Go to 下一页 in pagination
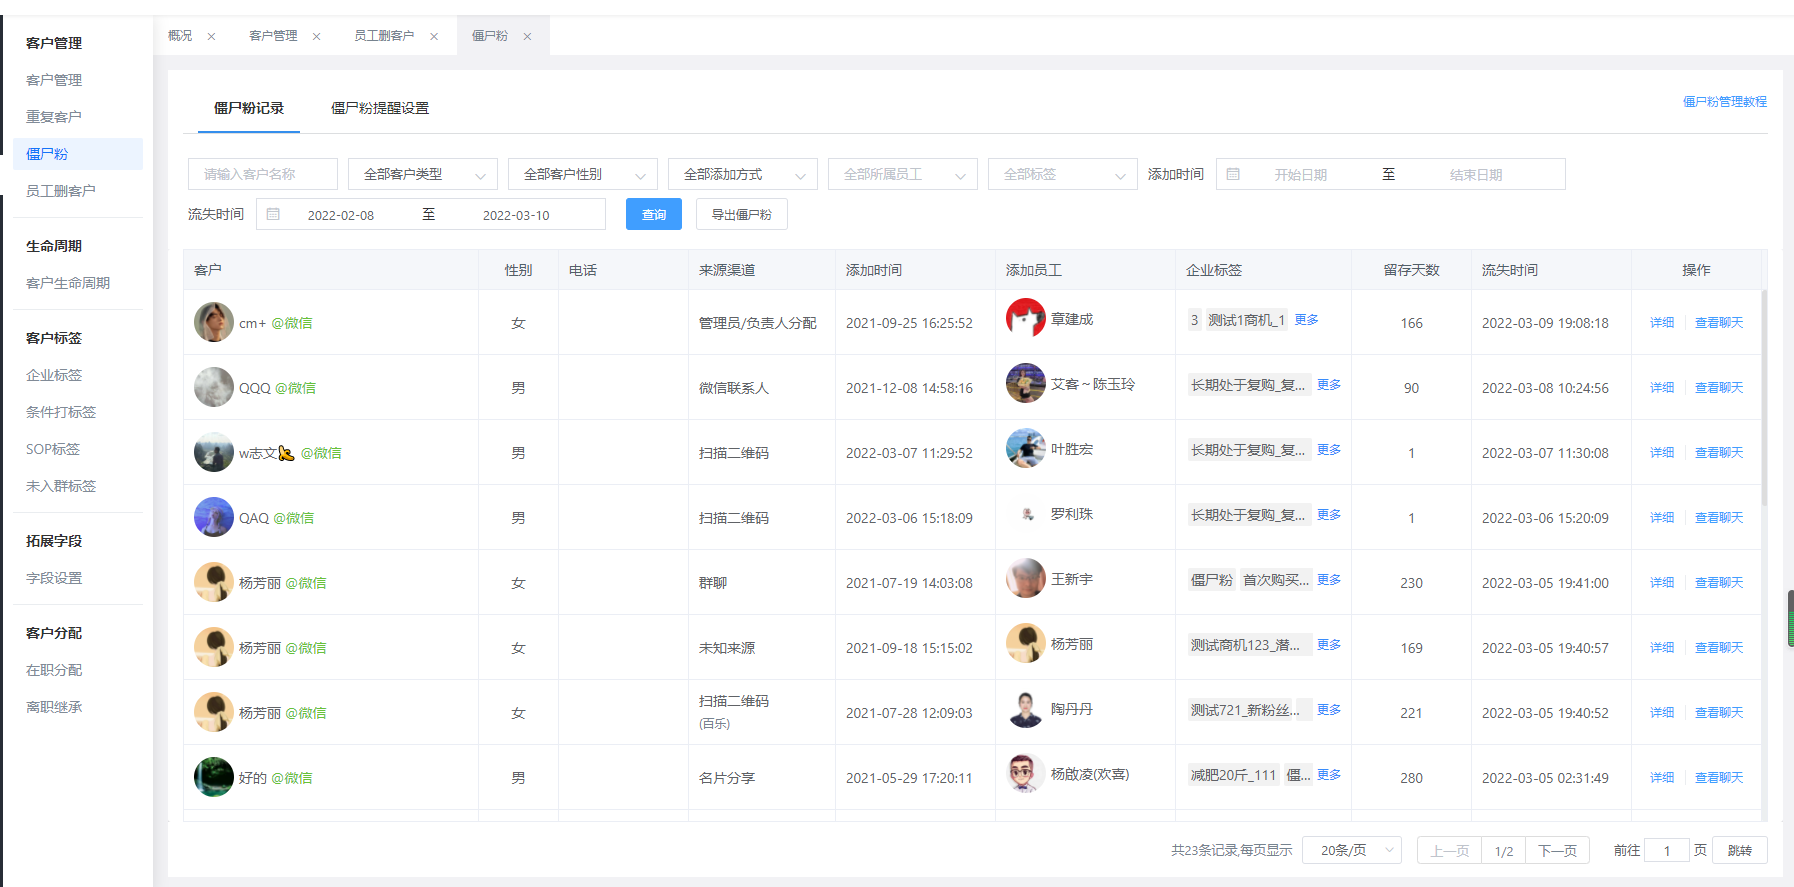The width and height of the screenshot is (1794, 887). (x=1557, y=850)
